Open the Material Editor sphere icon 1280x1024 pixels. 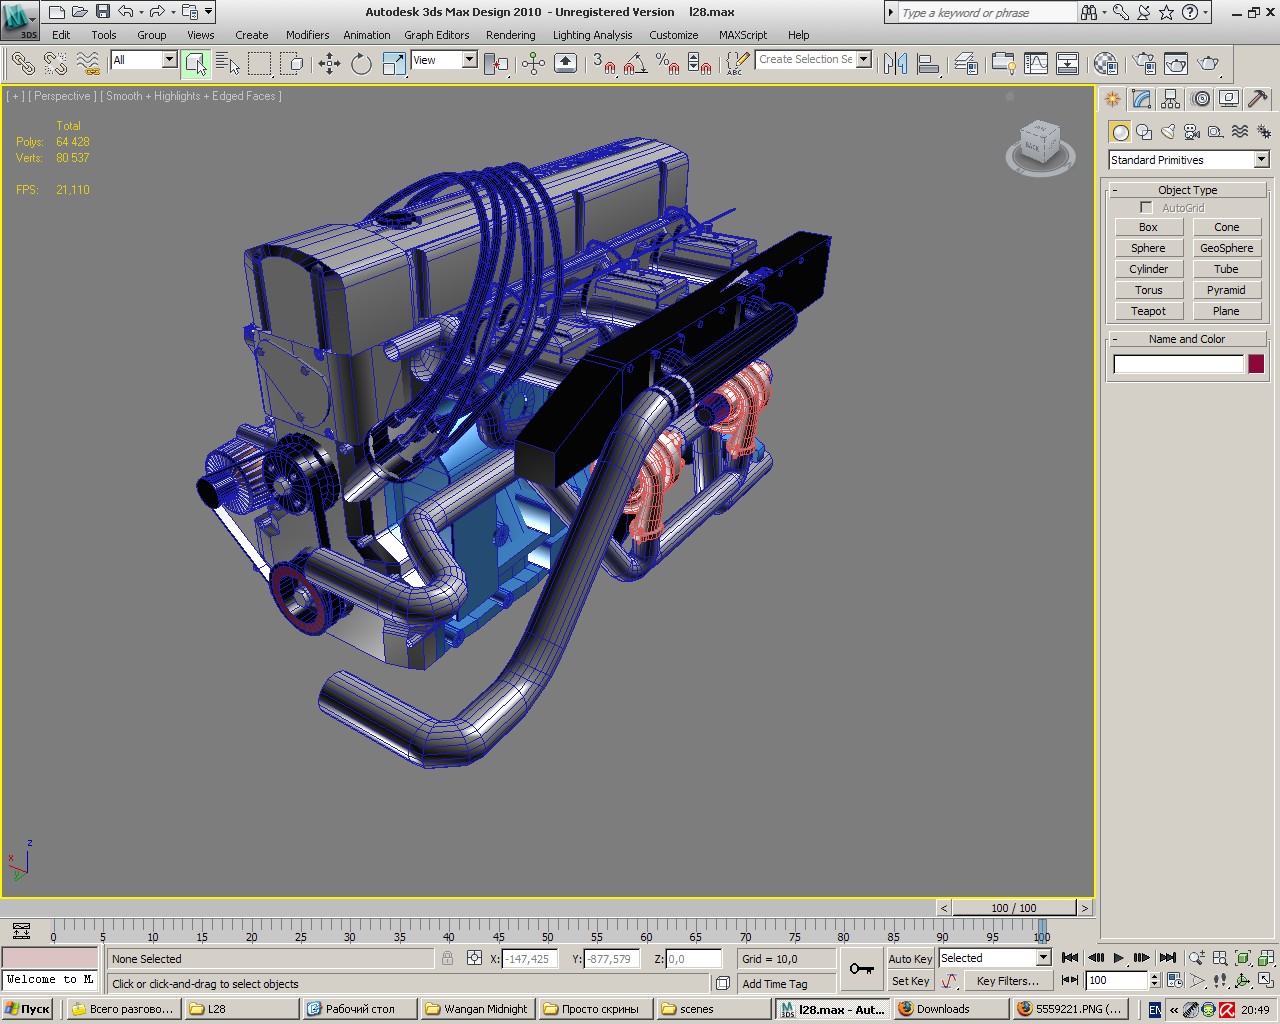1105,64
